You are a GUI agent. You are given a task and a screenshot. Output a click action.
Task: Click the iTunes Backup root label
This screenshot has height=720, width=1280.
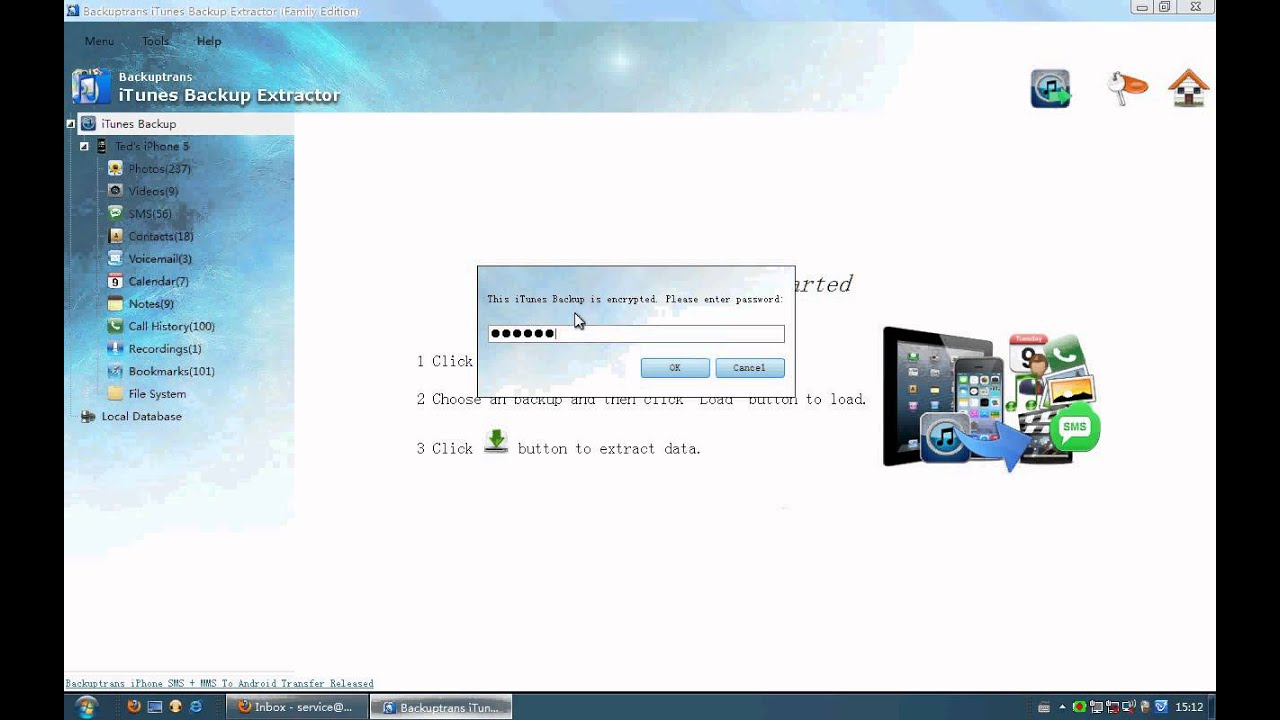click(x=139, y=124)
